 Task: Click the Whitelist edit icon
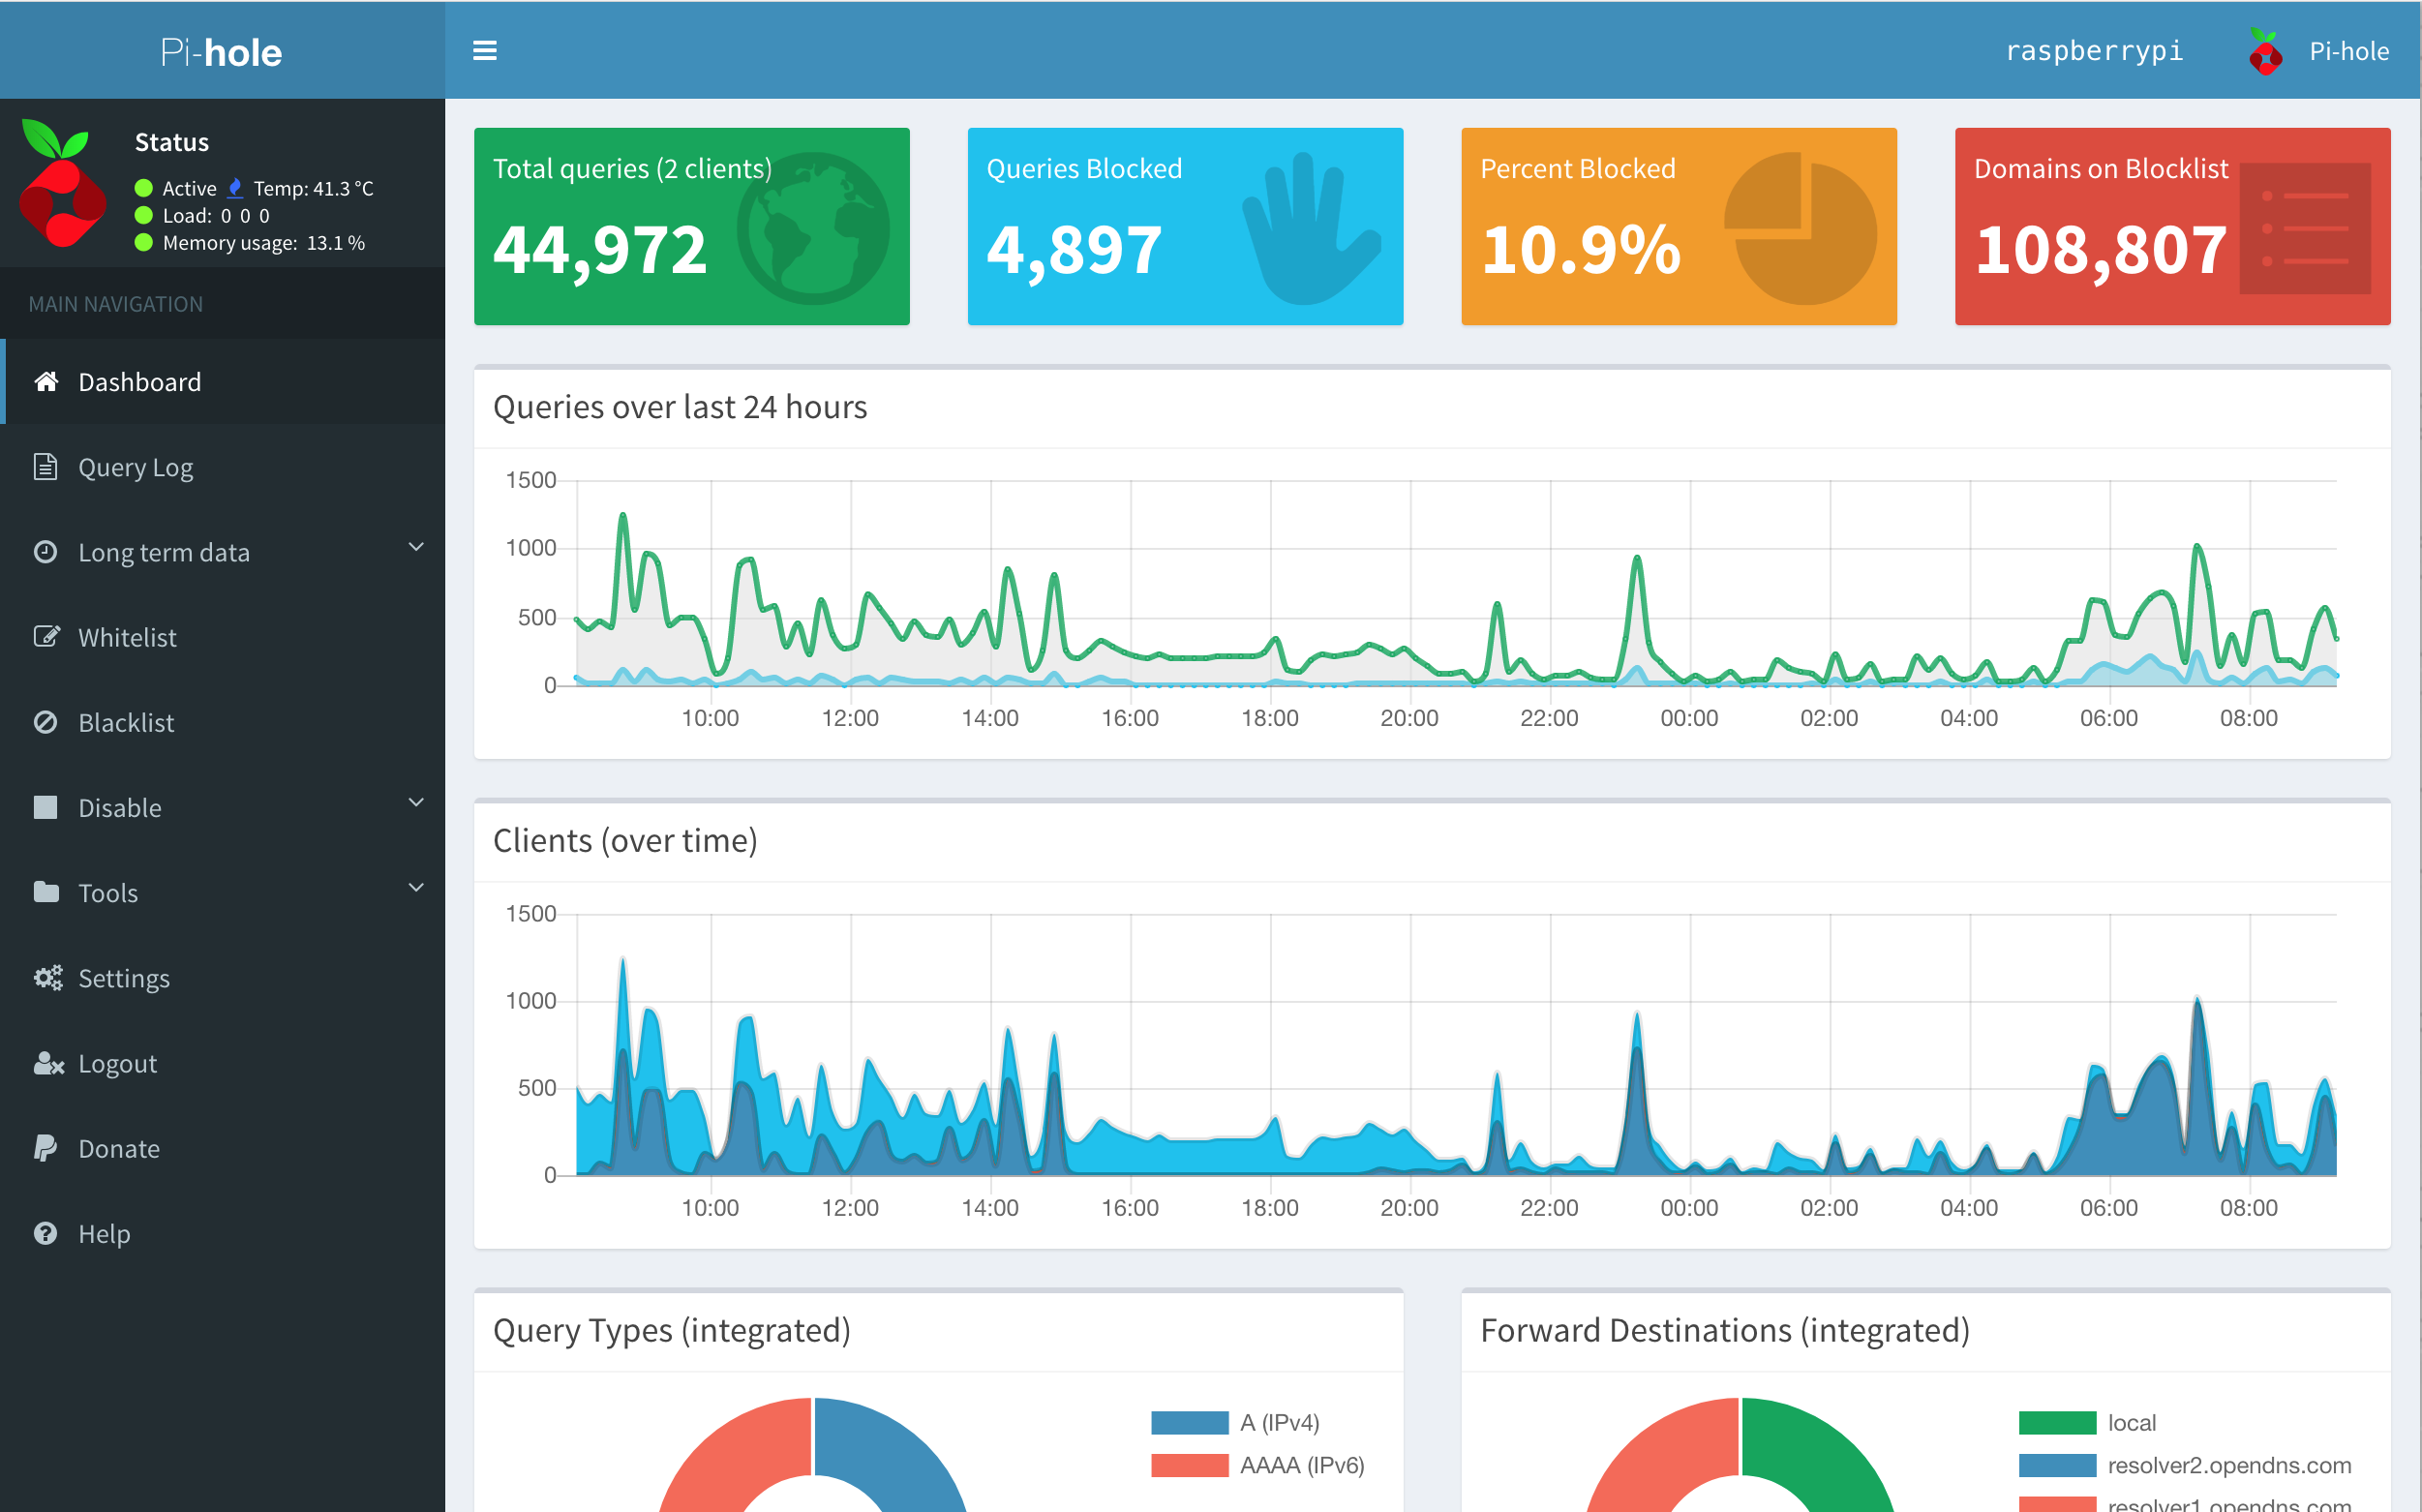[46, 636]
